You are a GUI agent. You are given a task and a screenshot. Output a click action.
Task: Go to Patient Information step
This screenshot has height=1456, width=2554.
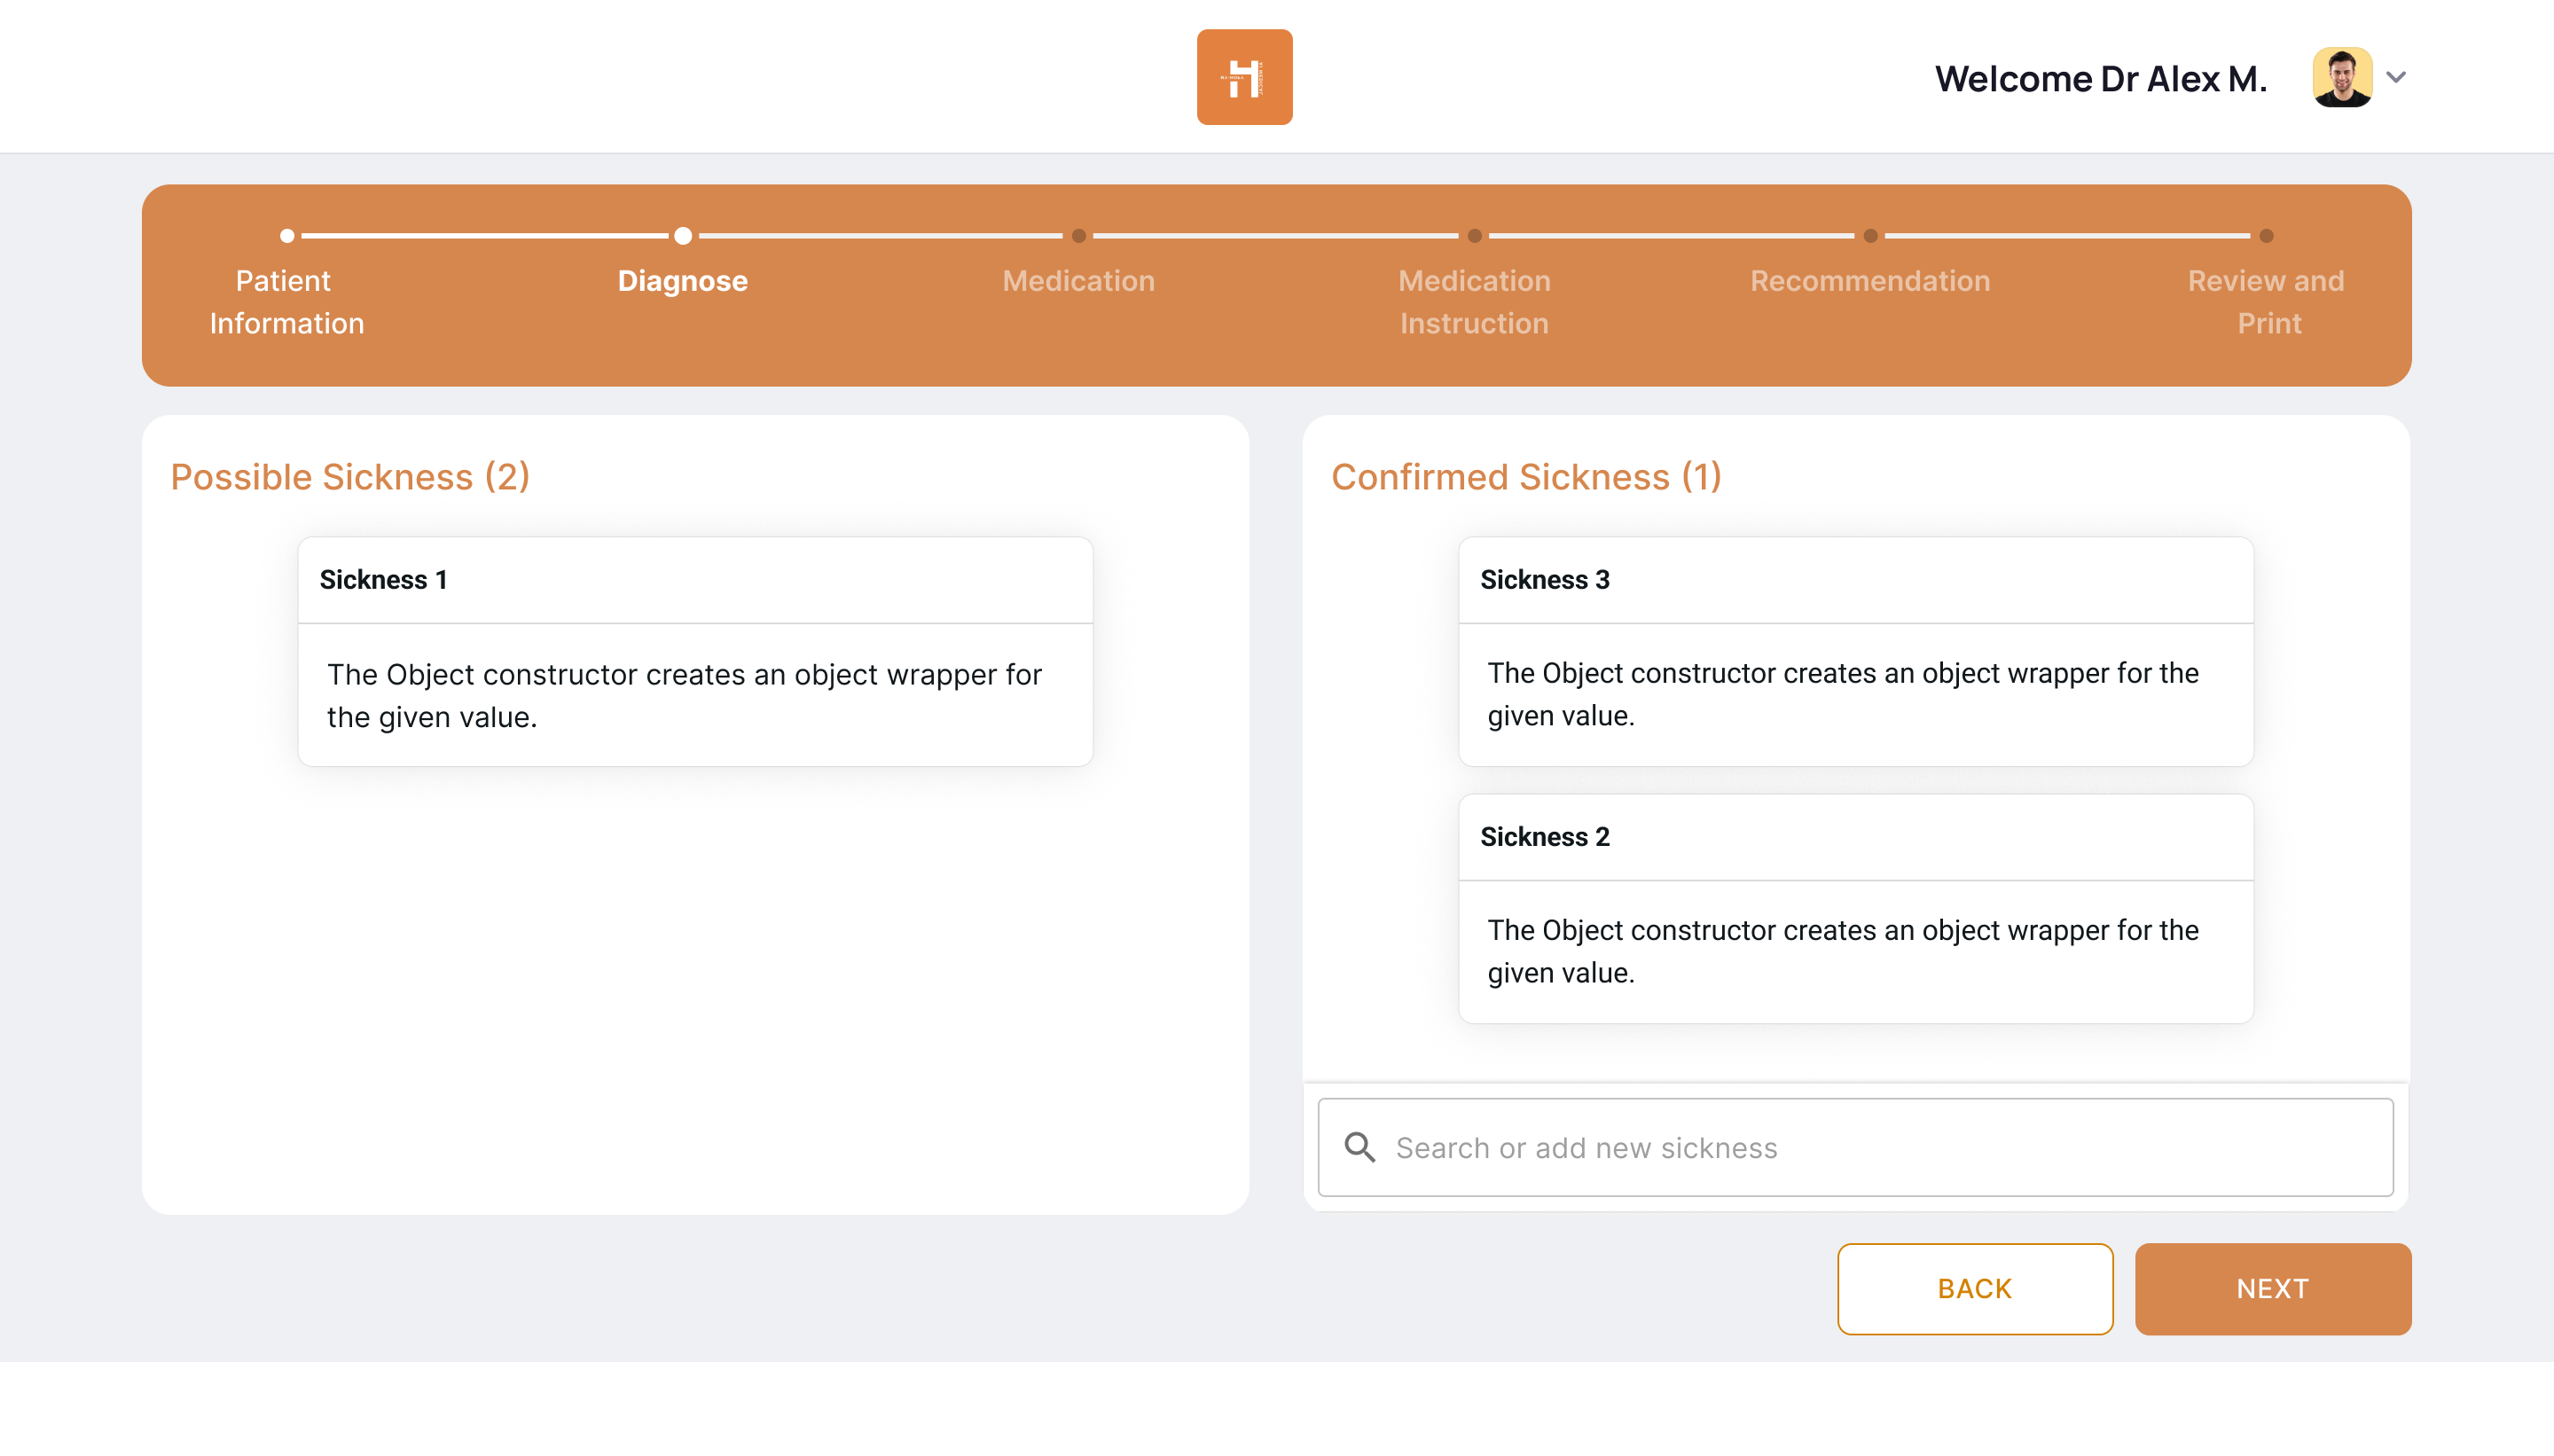tap(286, 301)
